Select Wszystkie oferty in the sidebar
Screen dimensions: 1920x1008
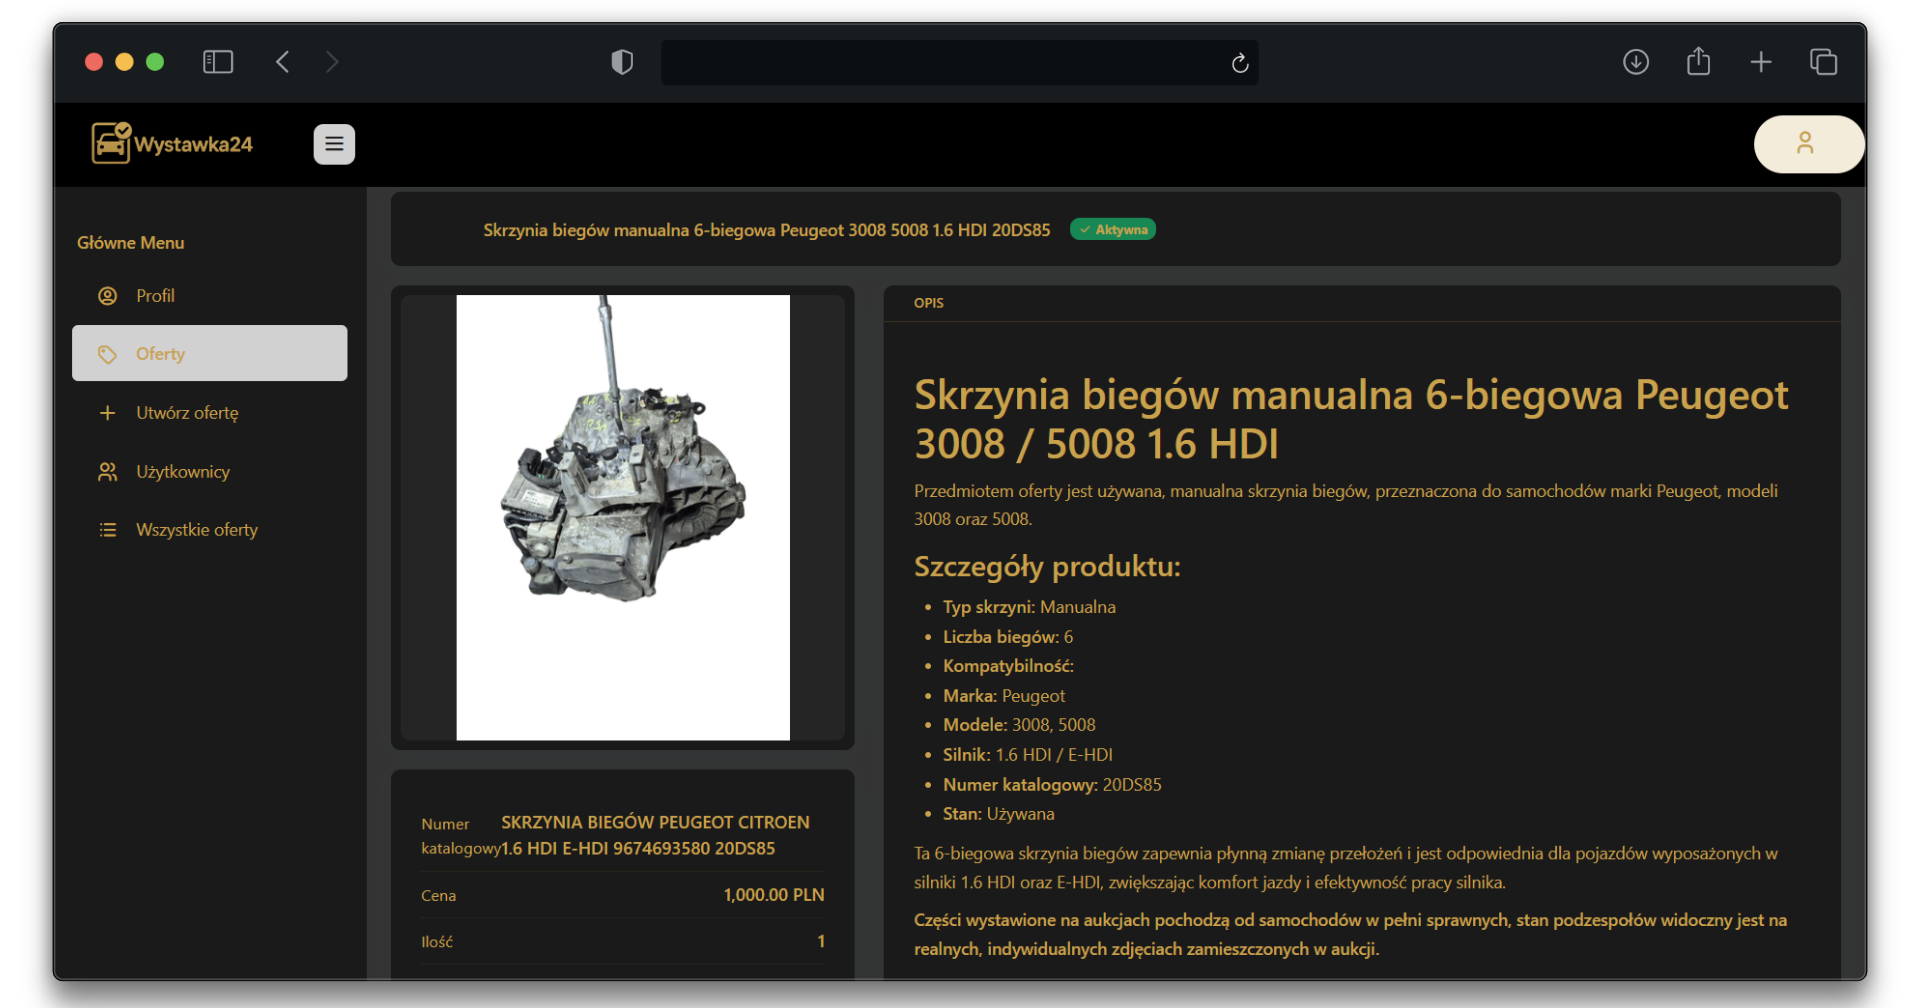click(197, 529)
